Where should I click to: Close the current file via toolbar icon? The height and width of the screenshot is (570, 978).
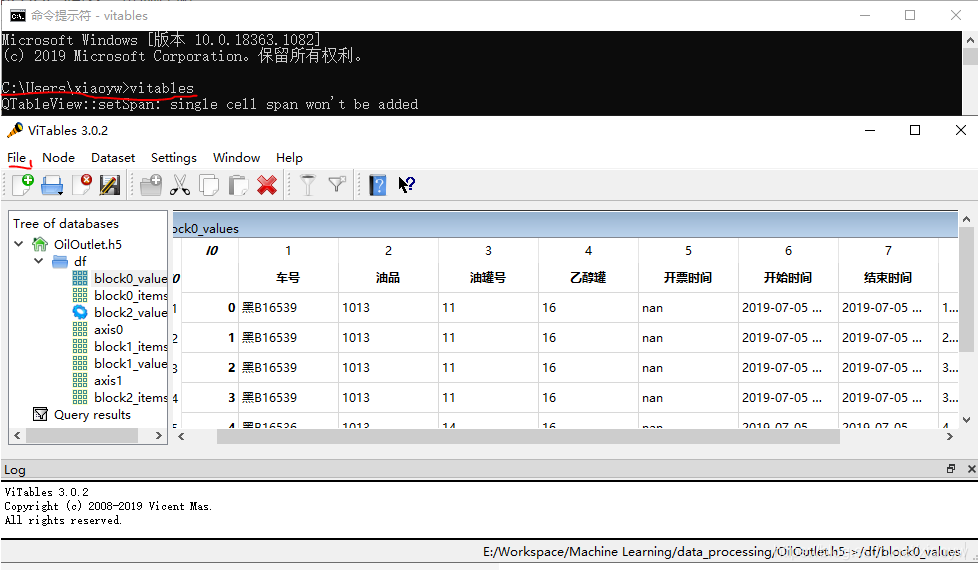click(x=82, y=185)
